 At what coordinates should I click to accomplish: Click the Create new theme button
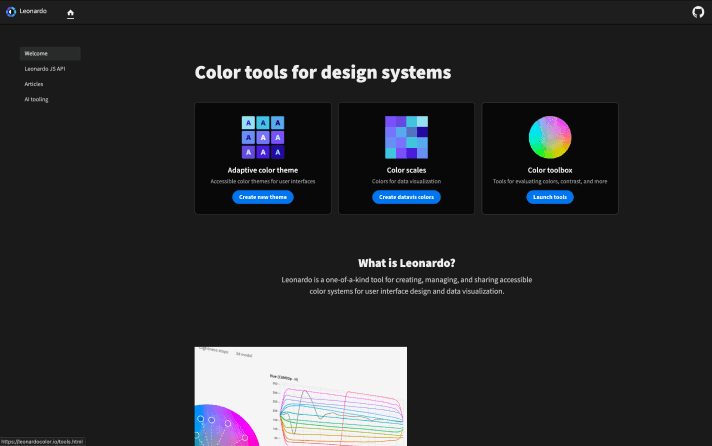263,197
